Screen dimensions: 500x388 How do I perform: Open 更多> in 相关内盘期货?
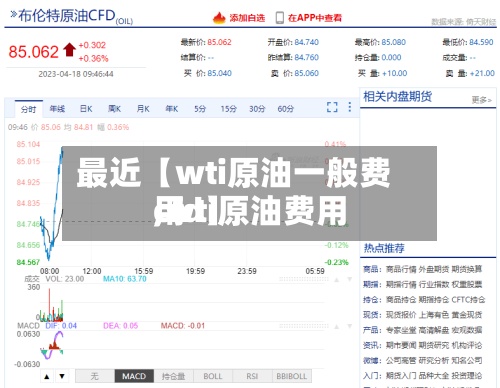482,100
